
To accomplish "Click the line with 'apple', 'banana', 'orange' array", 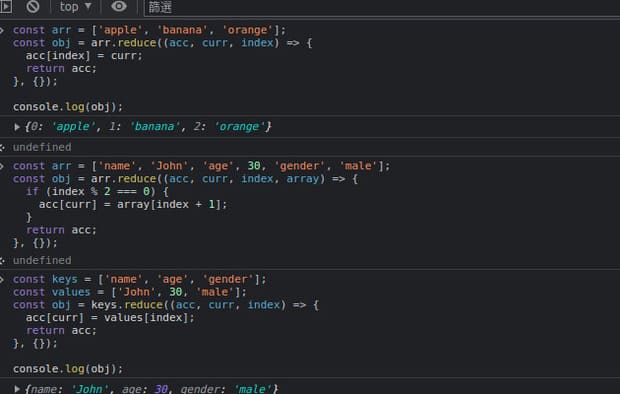I will point(149,30).
